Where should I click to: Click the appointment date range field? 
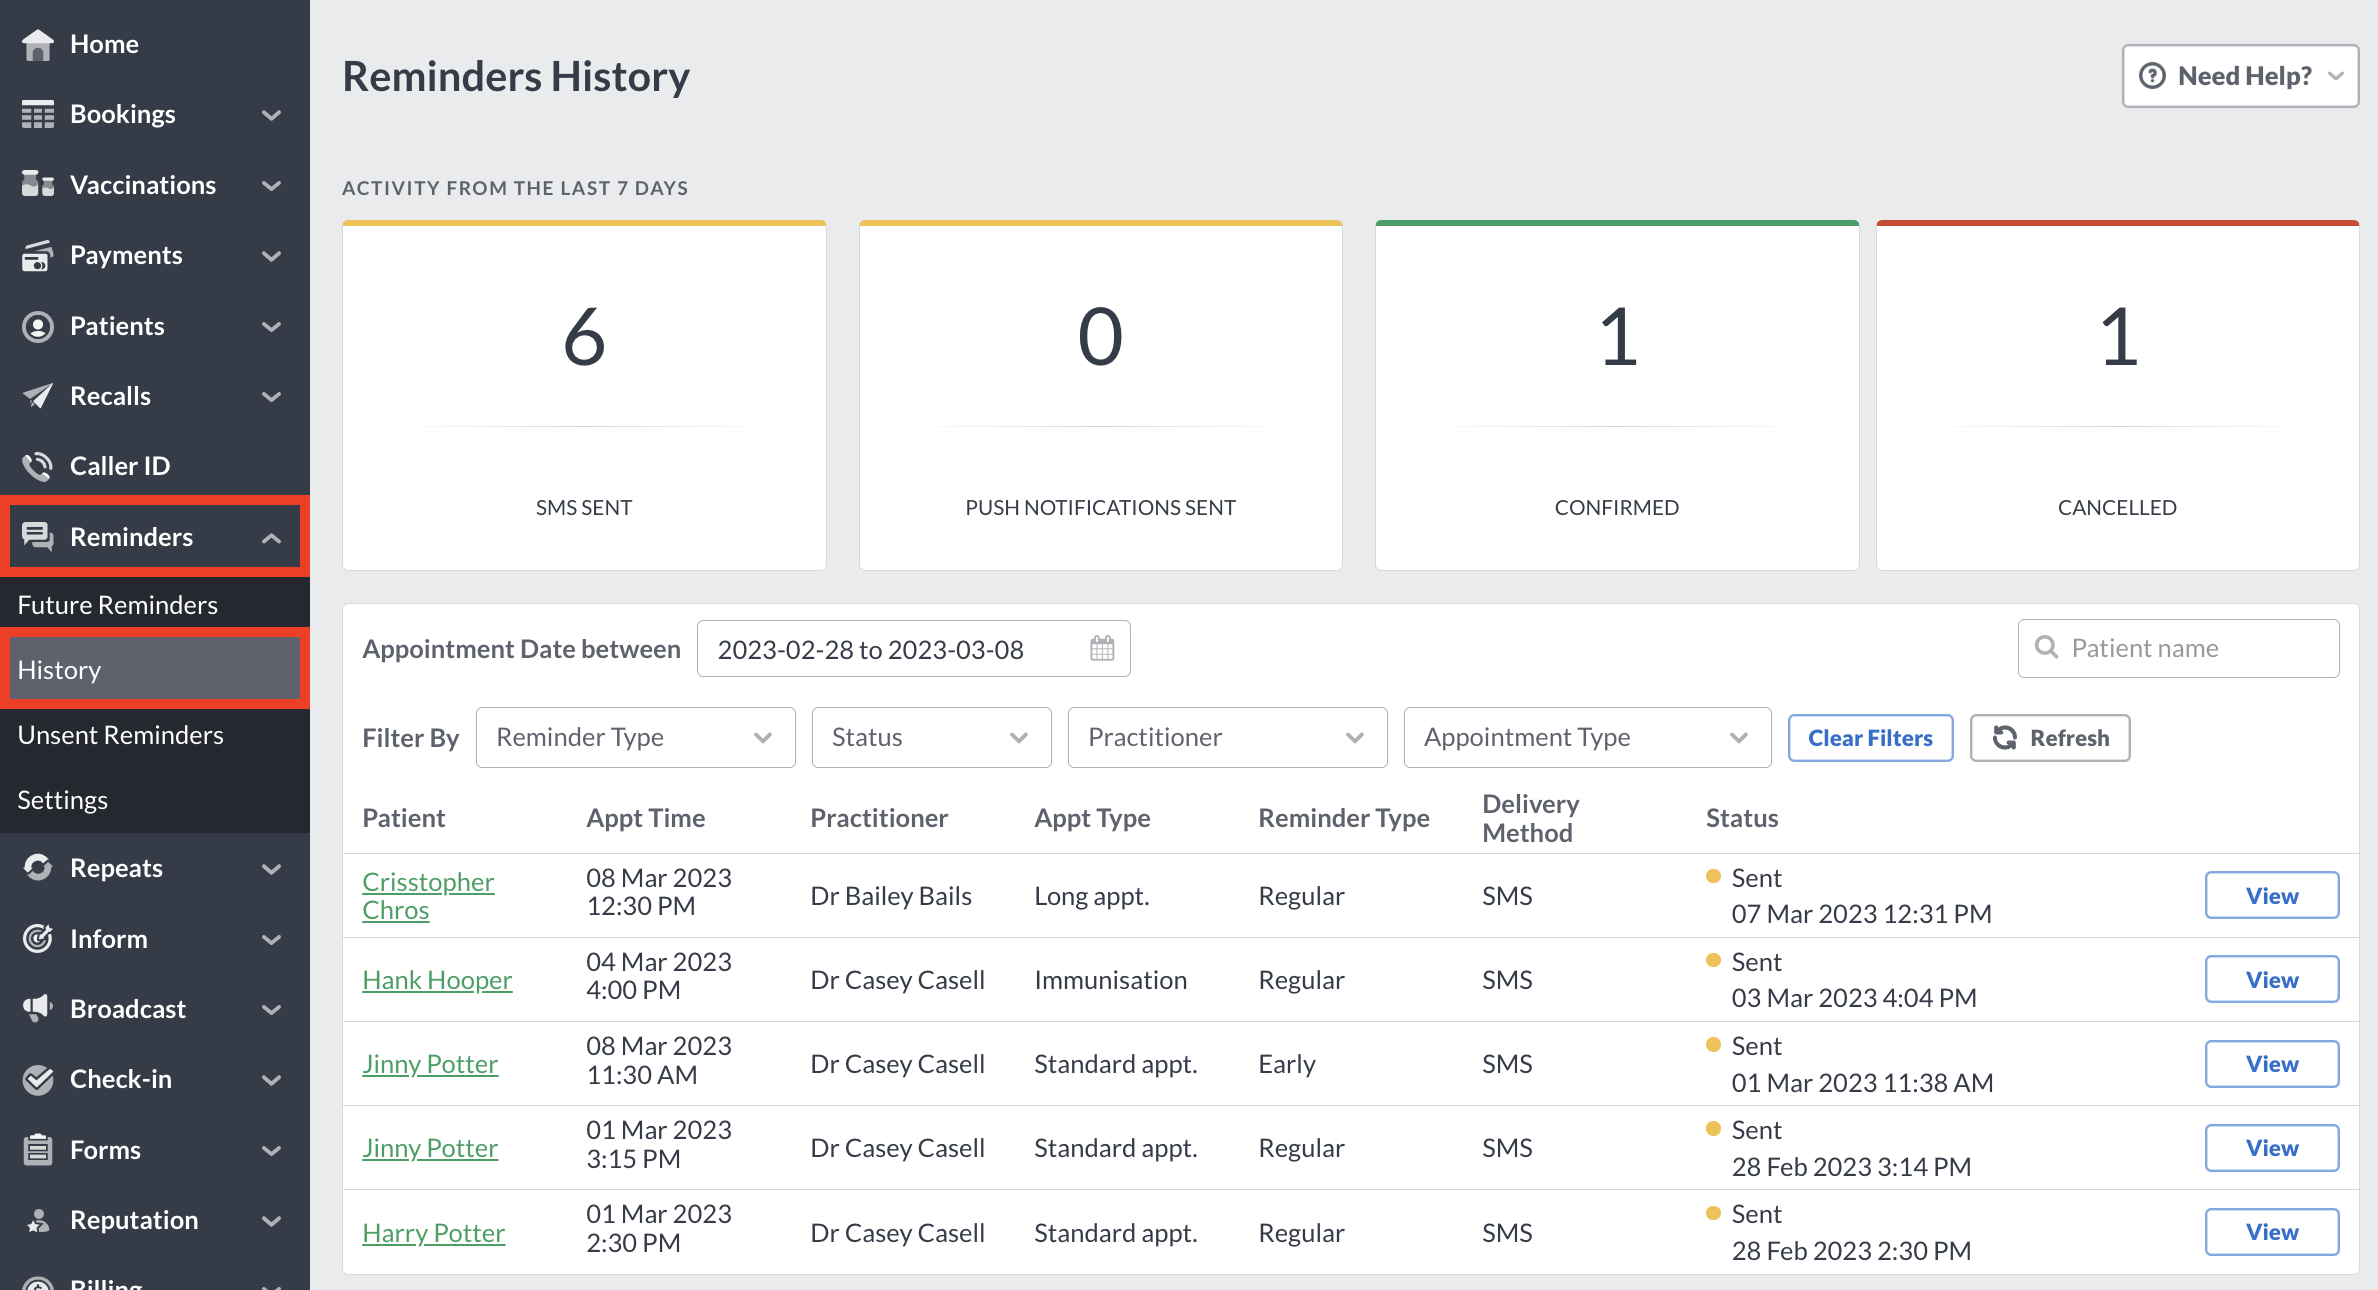coord(913,649)
